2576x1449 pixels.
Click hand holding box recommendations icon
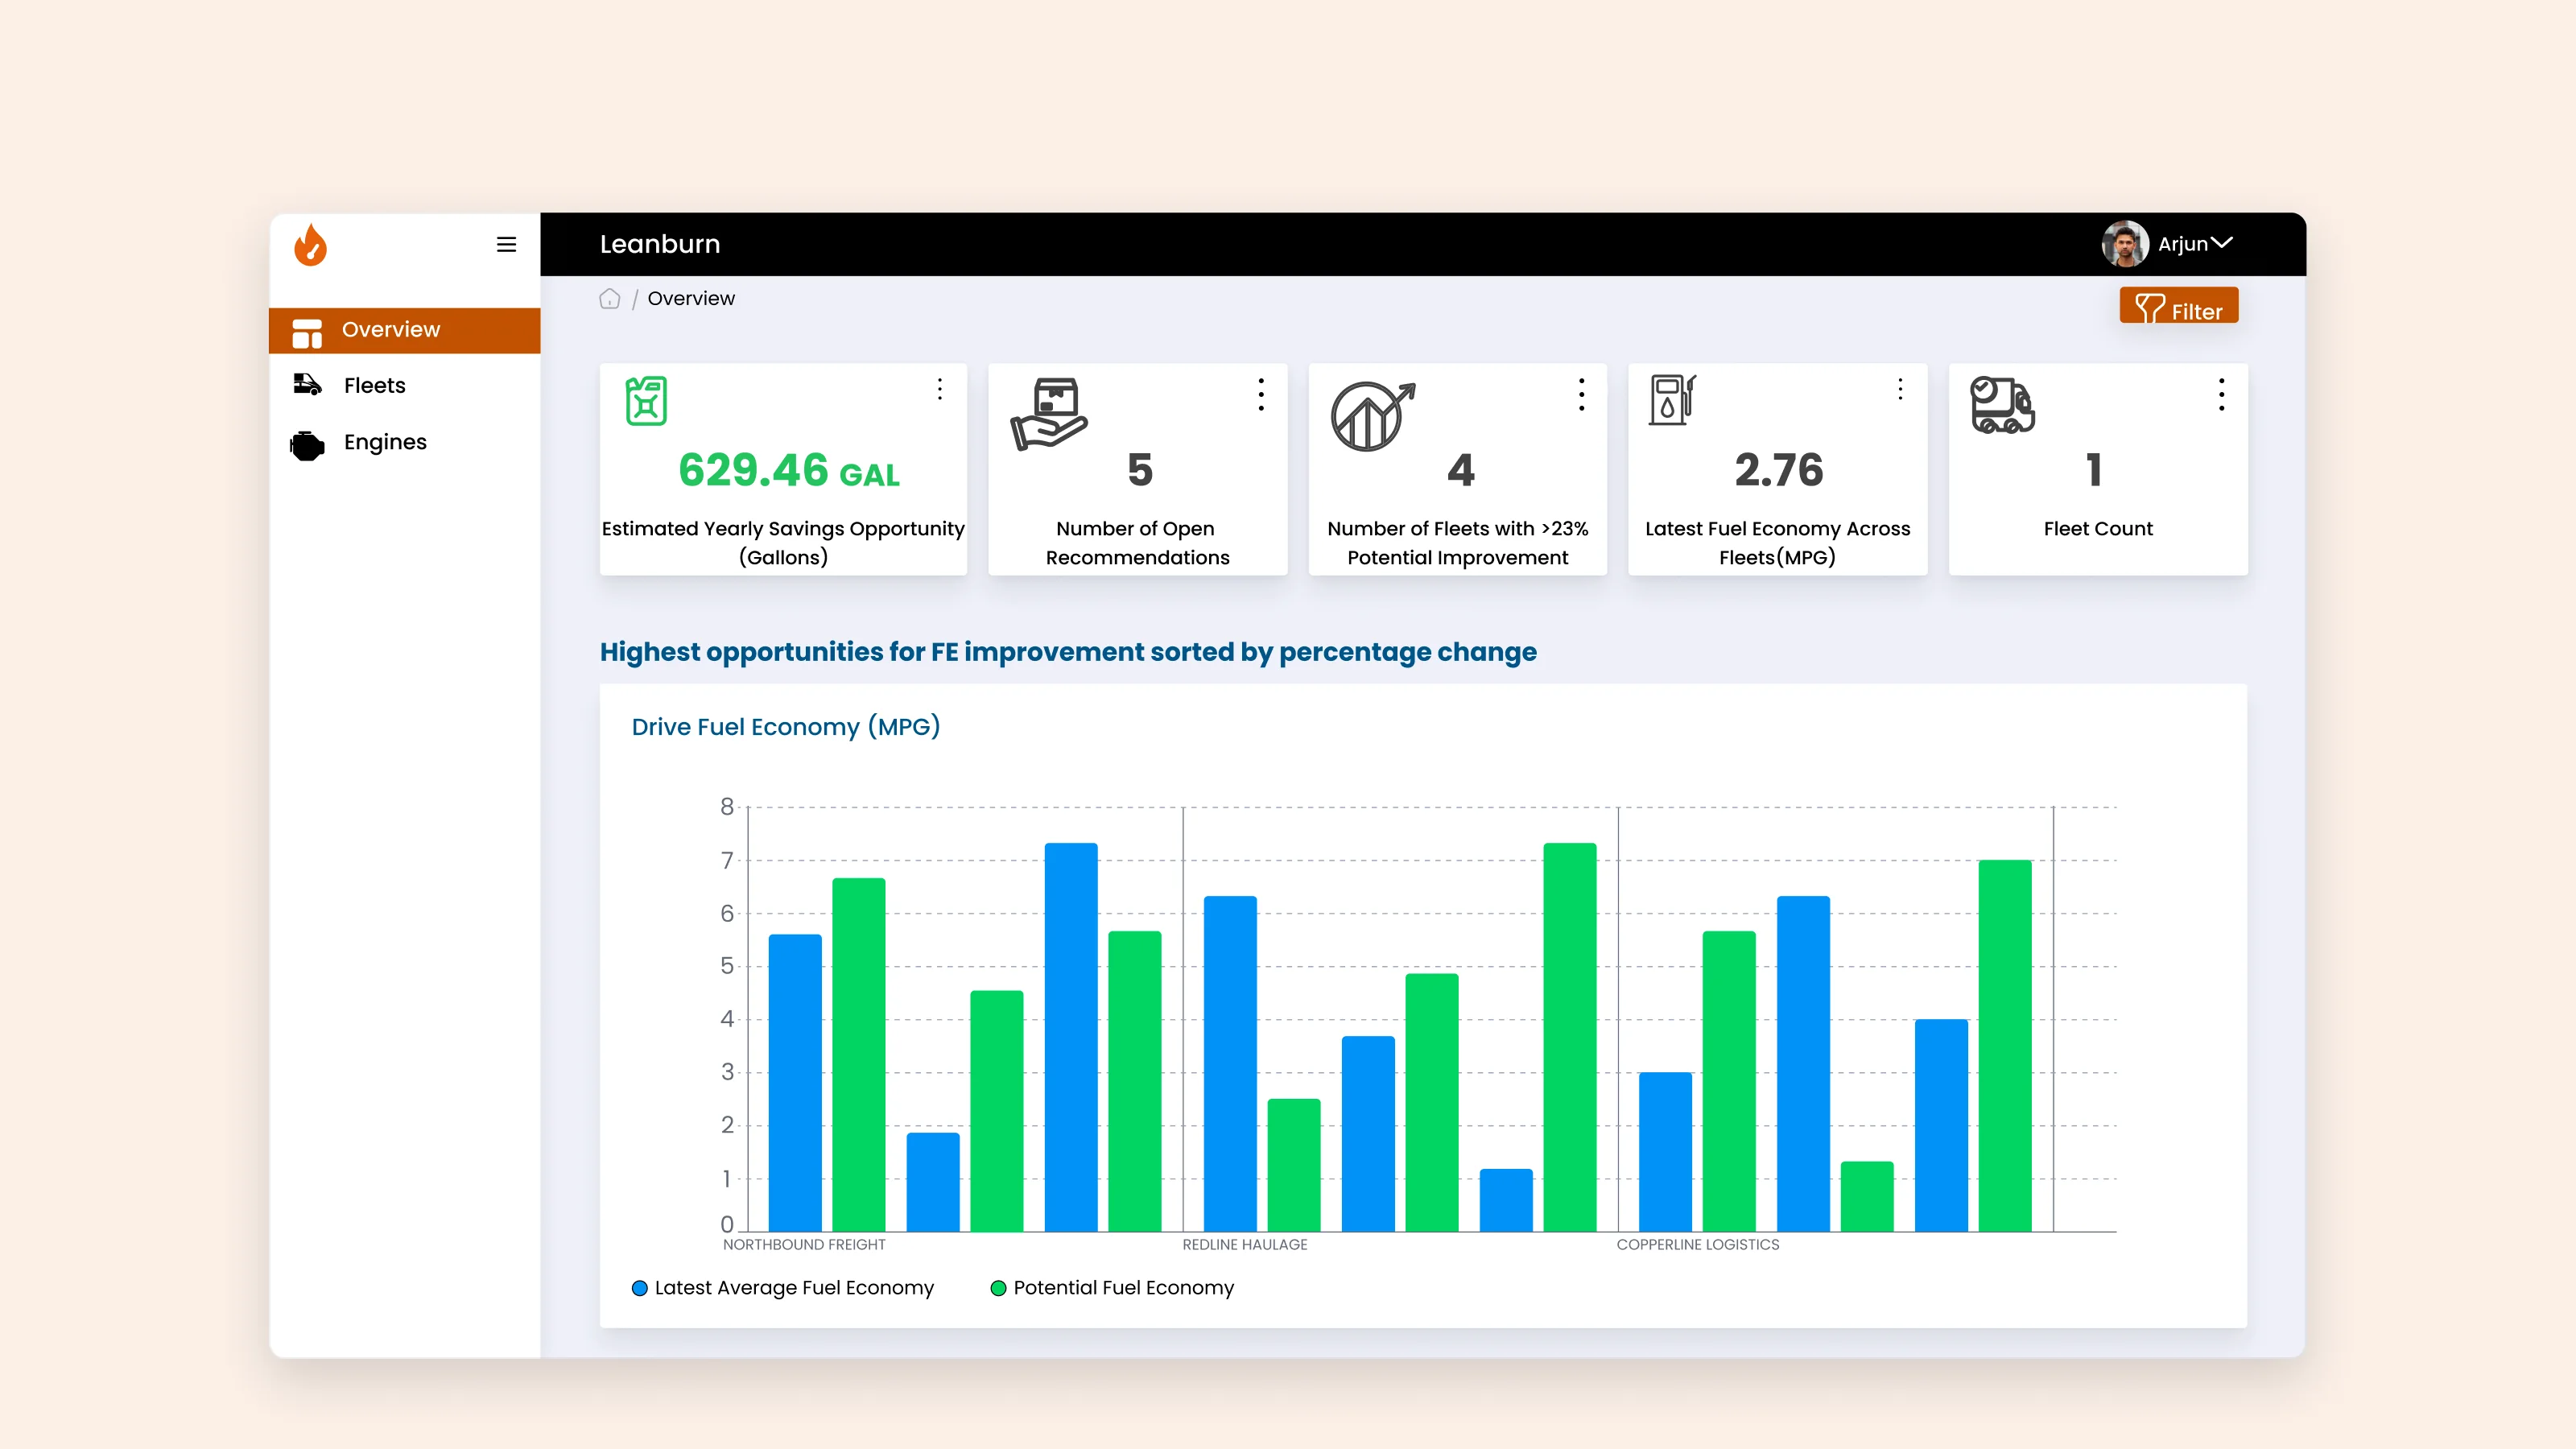pyautogui.click(x=1048, y=414)
